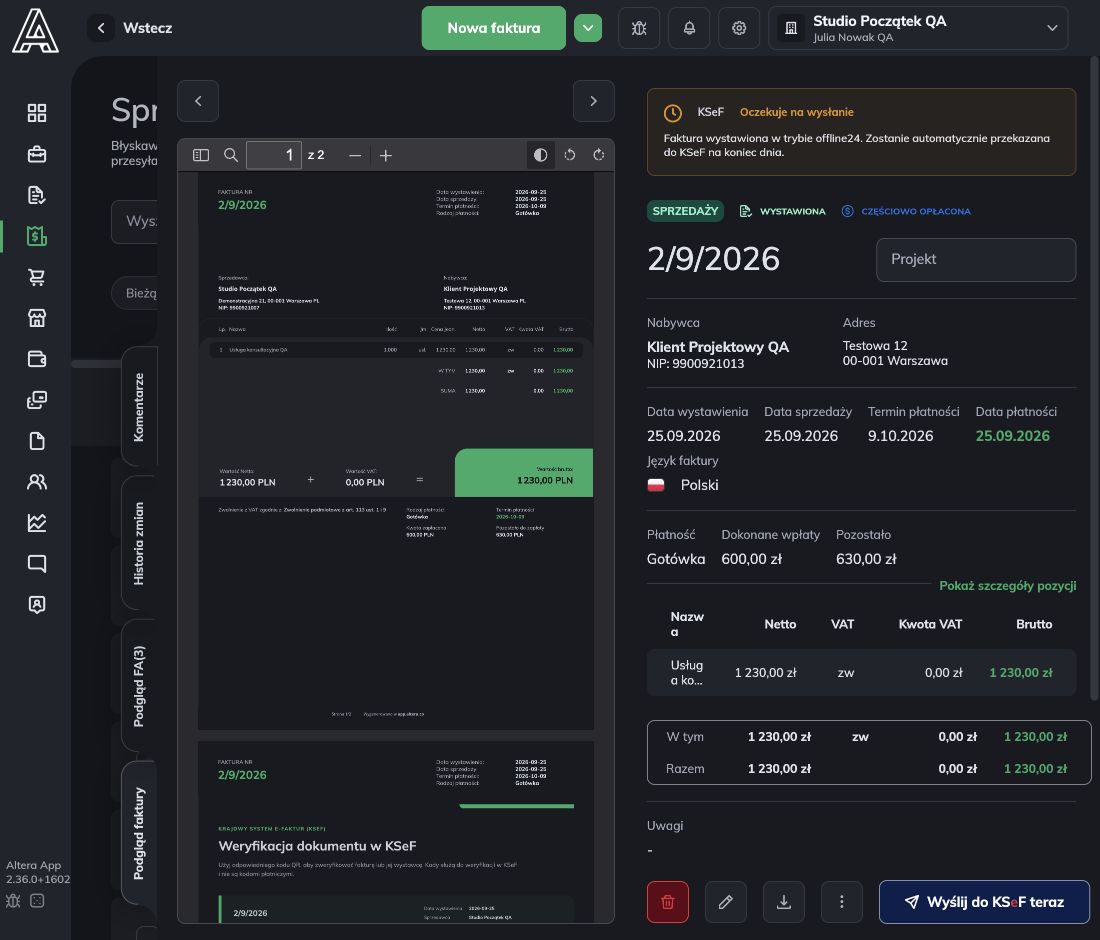Open the Komentarze side tab
The image size is (1100, 940).
click(x=139, y=407)
